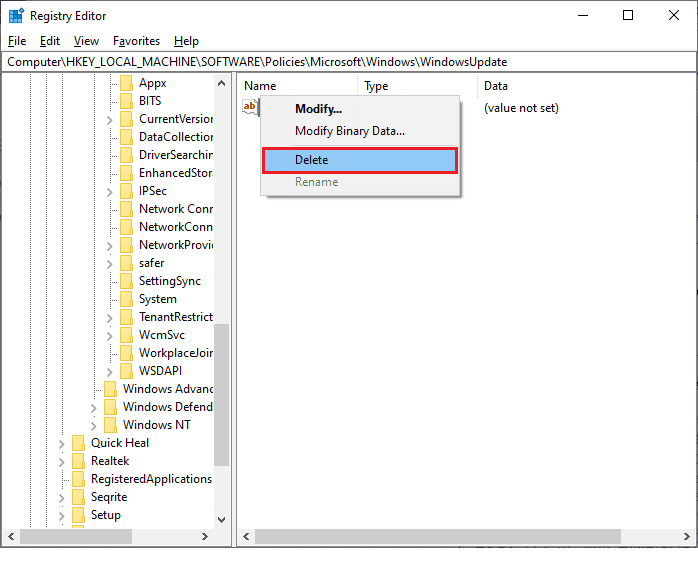Image resolution: width=698 pixels, height=571 pixels.
Task: Click the values pane scroll right arrow
Action: coord(686,536)
